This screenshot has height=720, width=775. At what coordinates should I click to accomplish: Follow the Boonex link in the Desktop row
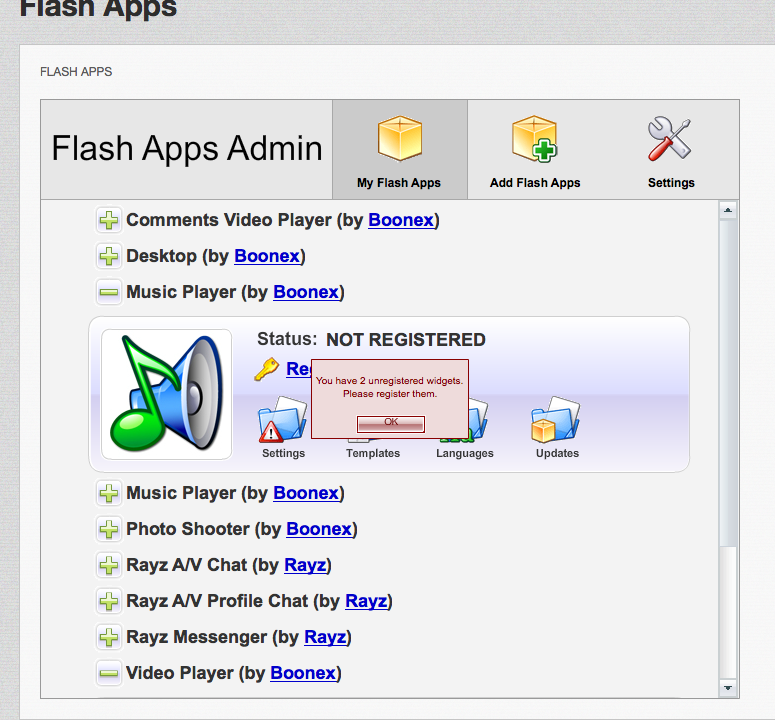267,256
